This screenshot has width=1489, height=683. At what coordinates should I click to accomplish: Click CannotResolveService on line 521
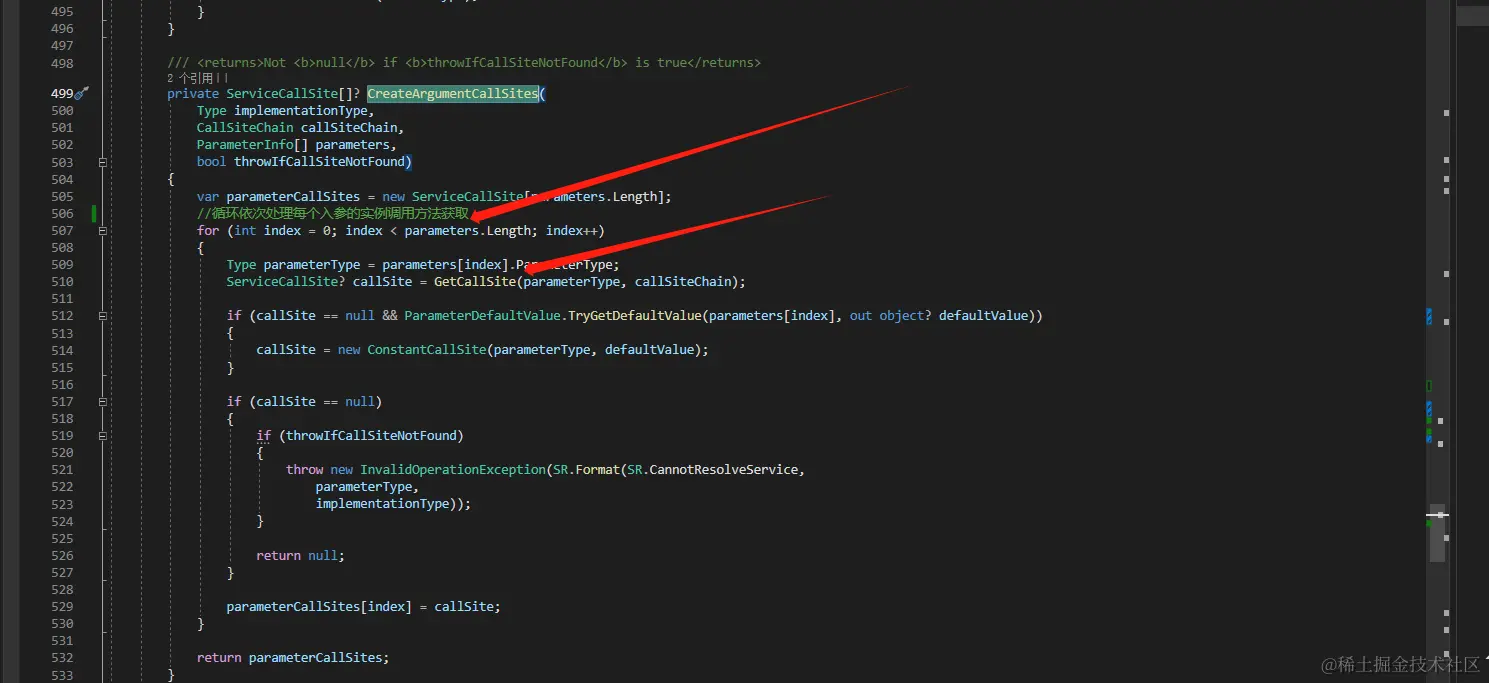(x=725, y=470)
